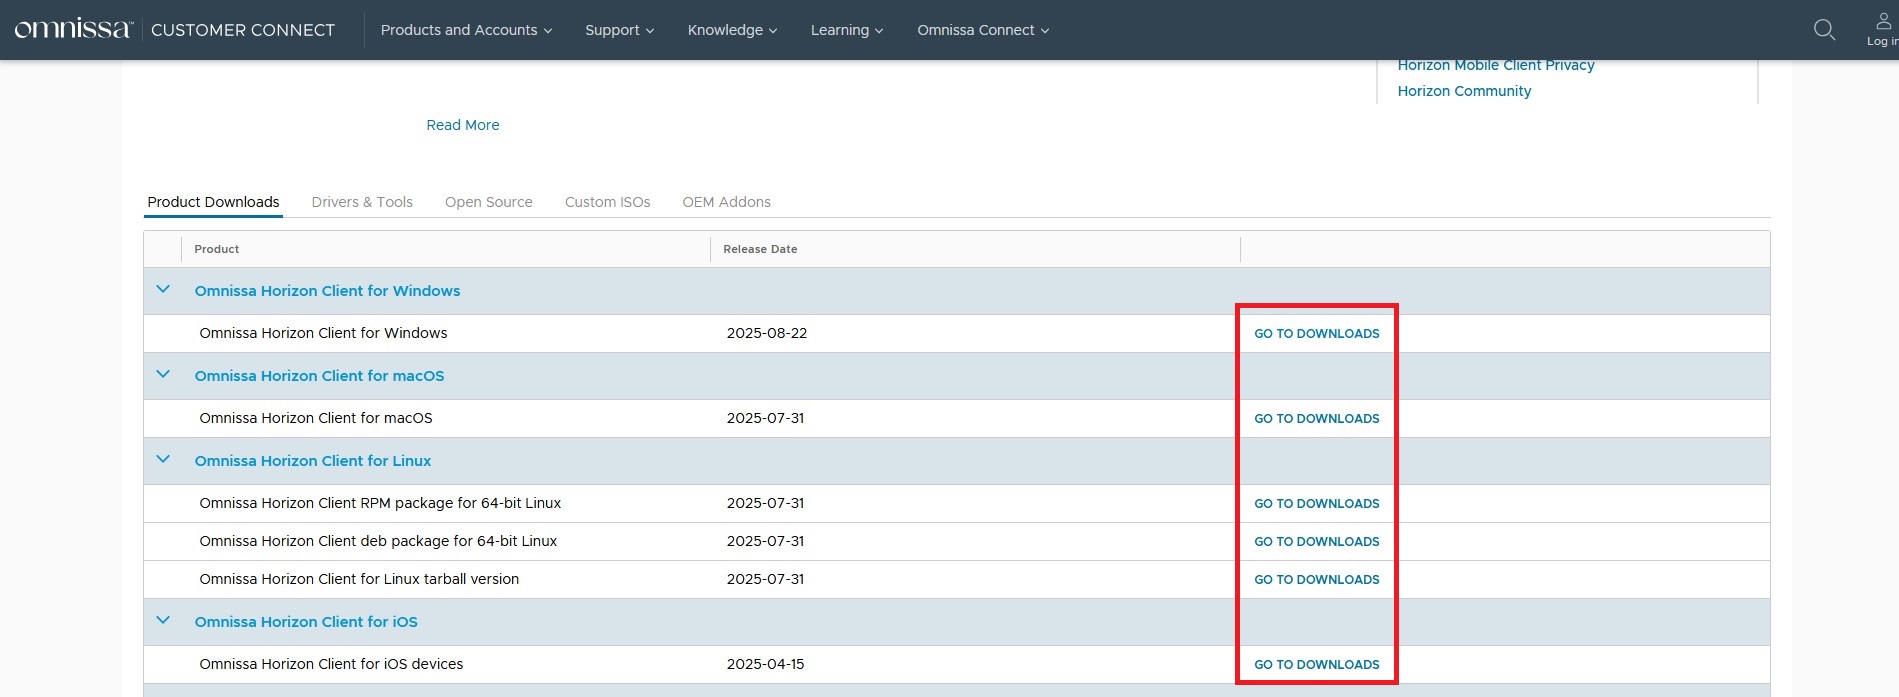Click the Omnissa logo
Viewport: 1899px width, 697px height.
click(x=73, y=29)
